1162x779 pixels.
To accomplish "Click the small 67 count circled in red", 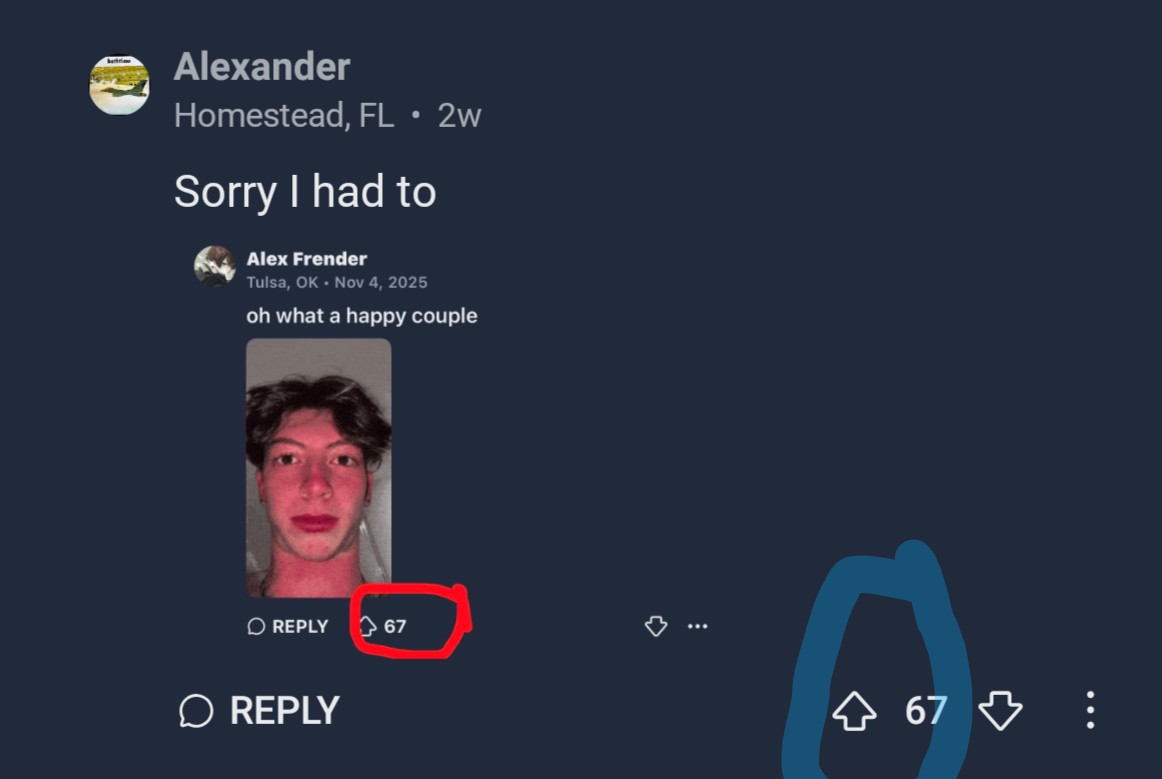I will coord(395,626).
